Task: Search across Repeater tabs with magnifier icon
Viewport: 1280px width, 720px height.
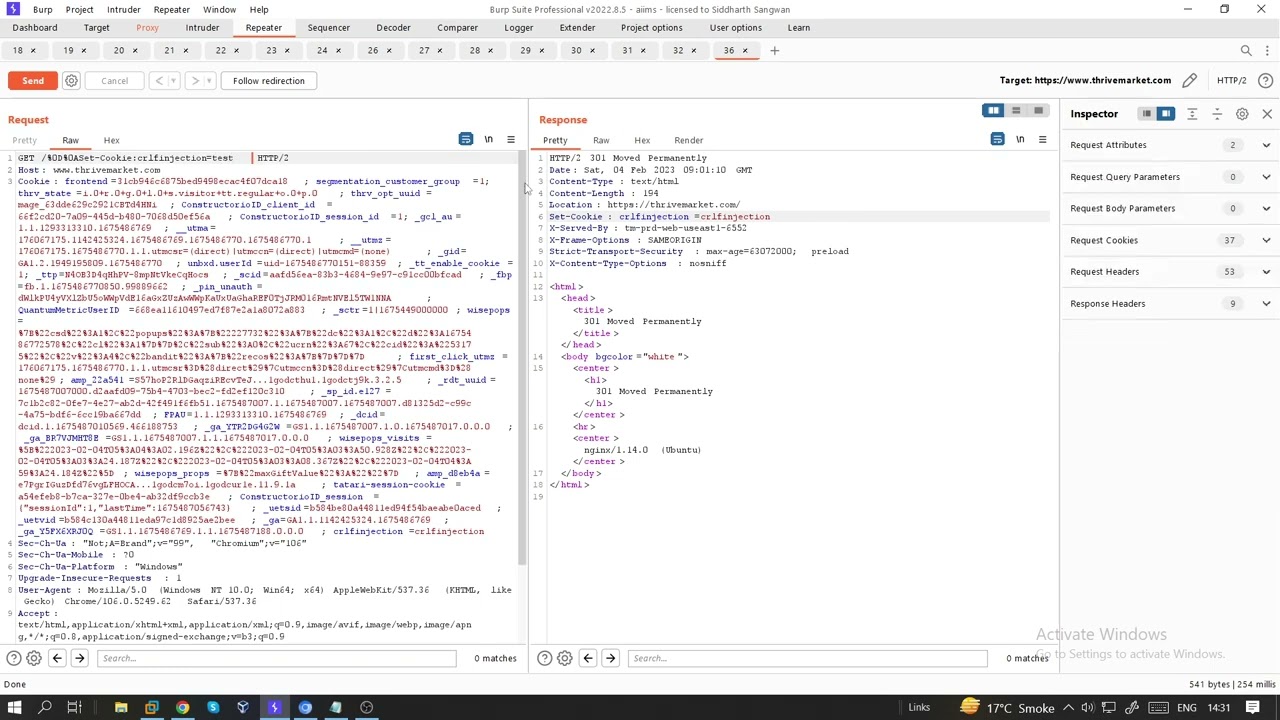Action: click(1246, 51)
